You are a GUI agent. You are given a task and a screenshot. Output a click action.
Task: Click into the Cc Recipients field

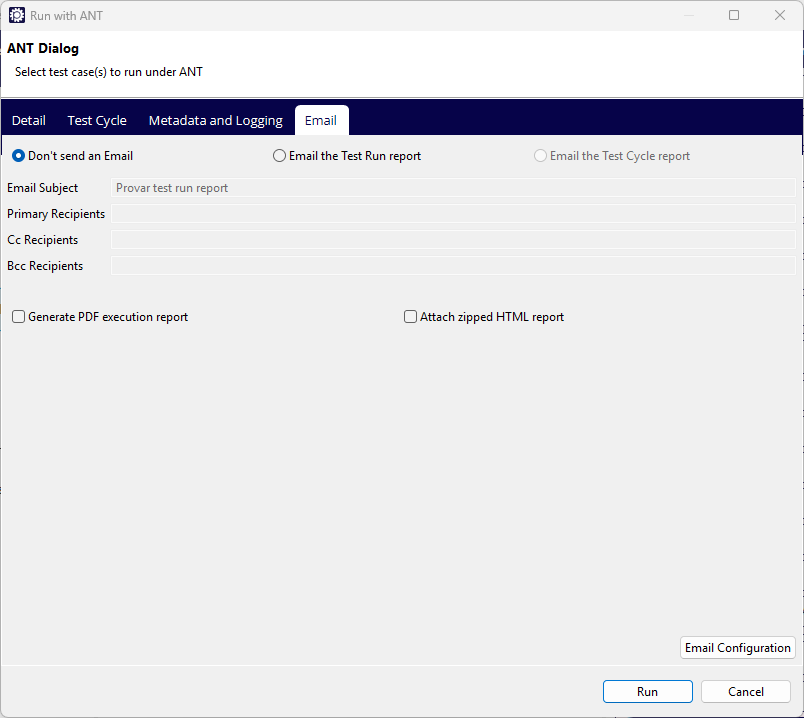tap(452, 240)
